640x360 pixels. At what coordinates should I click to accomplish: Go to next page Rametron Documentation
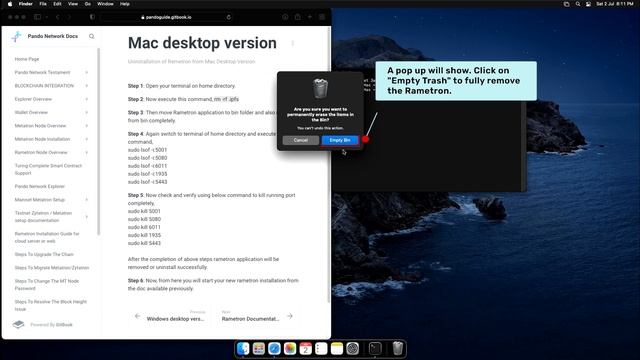tap(257, 316)
